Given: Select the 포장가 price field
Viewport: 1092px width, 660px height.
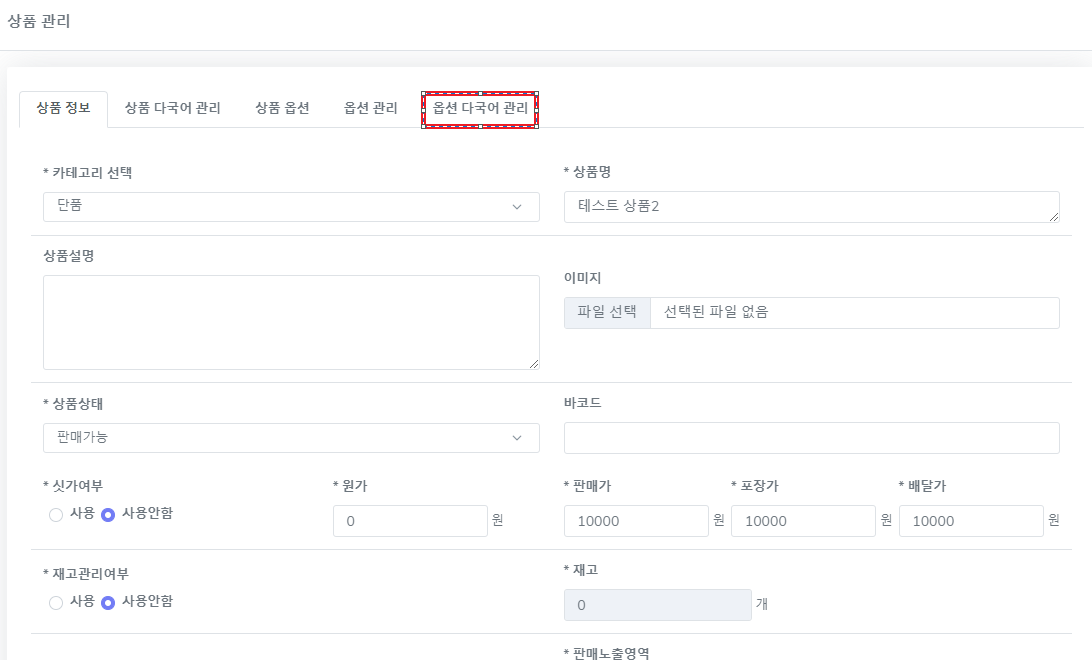Looking at the screenshot, I should (803, 521).
